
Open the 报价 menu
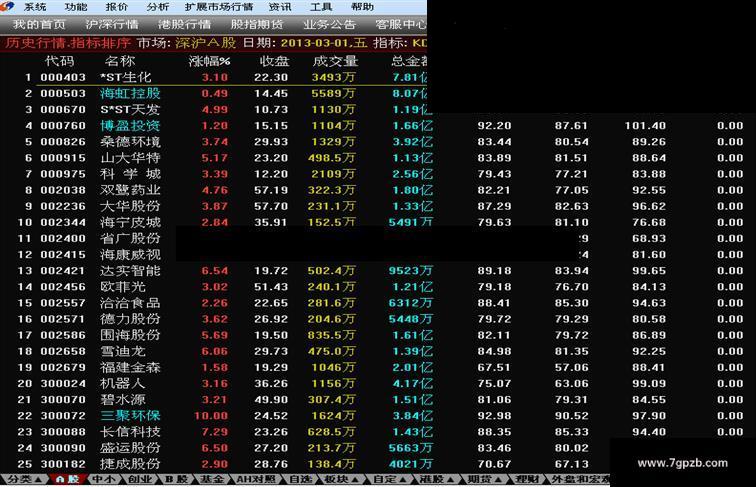point(117,7)
